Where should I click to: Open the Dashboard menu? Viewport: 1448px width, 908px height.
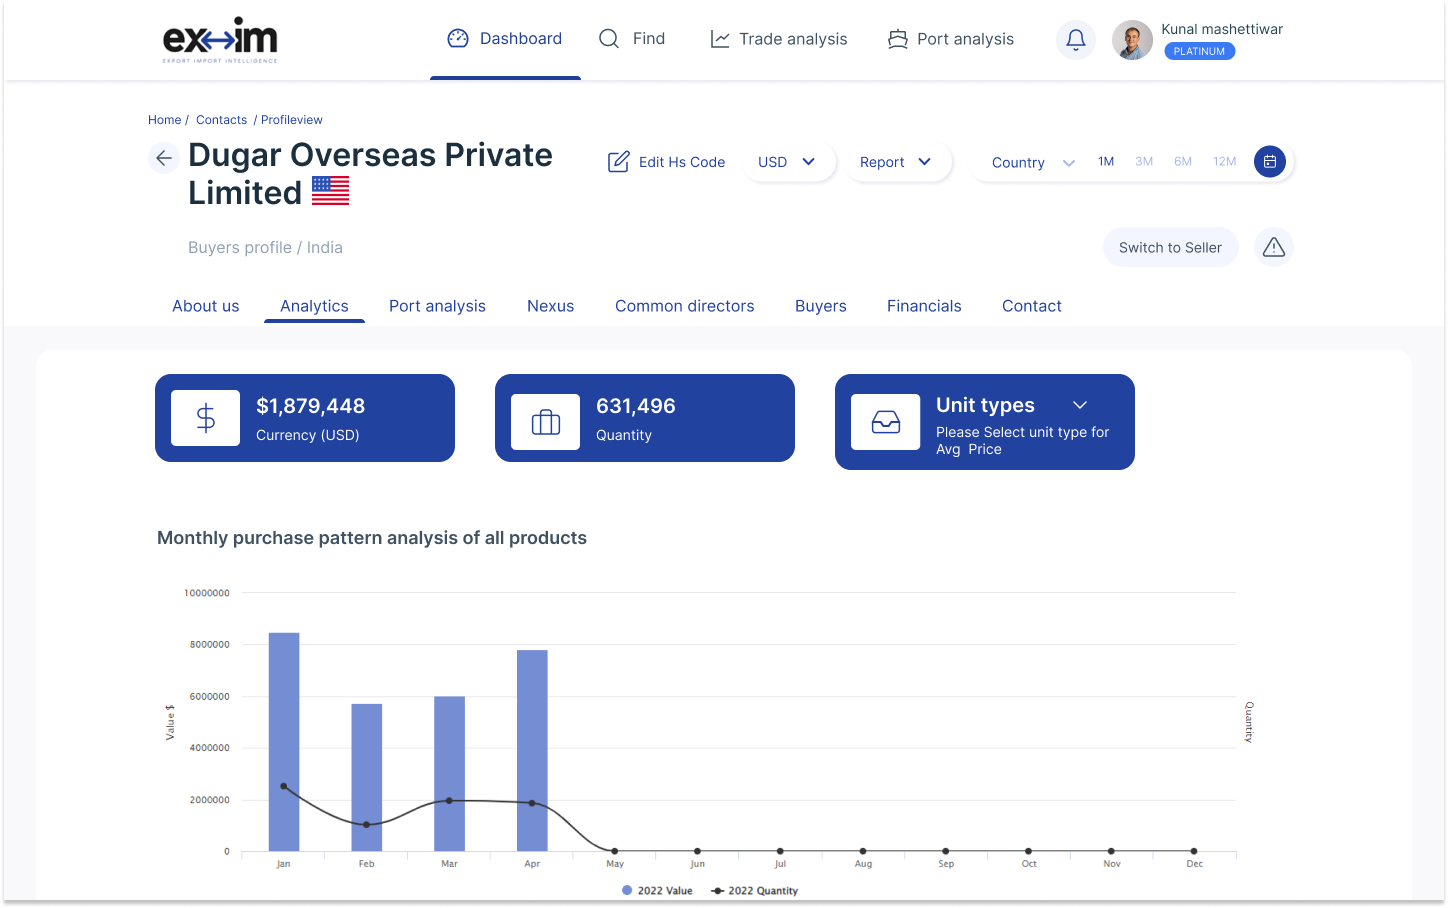505,39
